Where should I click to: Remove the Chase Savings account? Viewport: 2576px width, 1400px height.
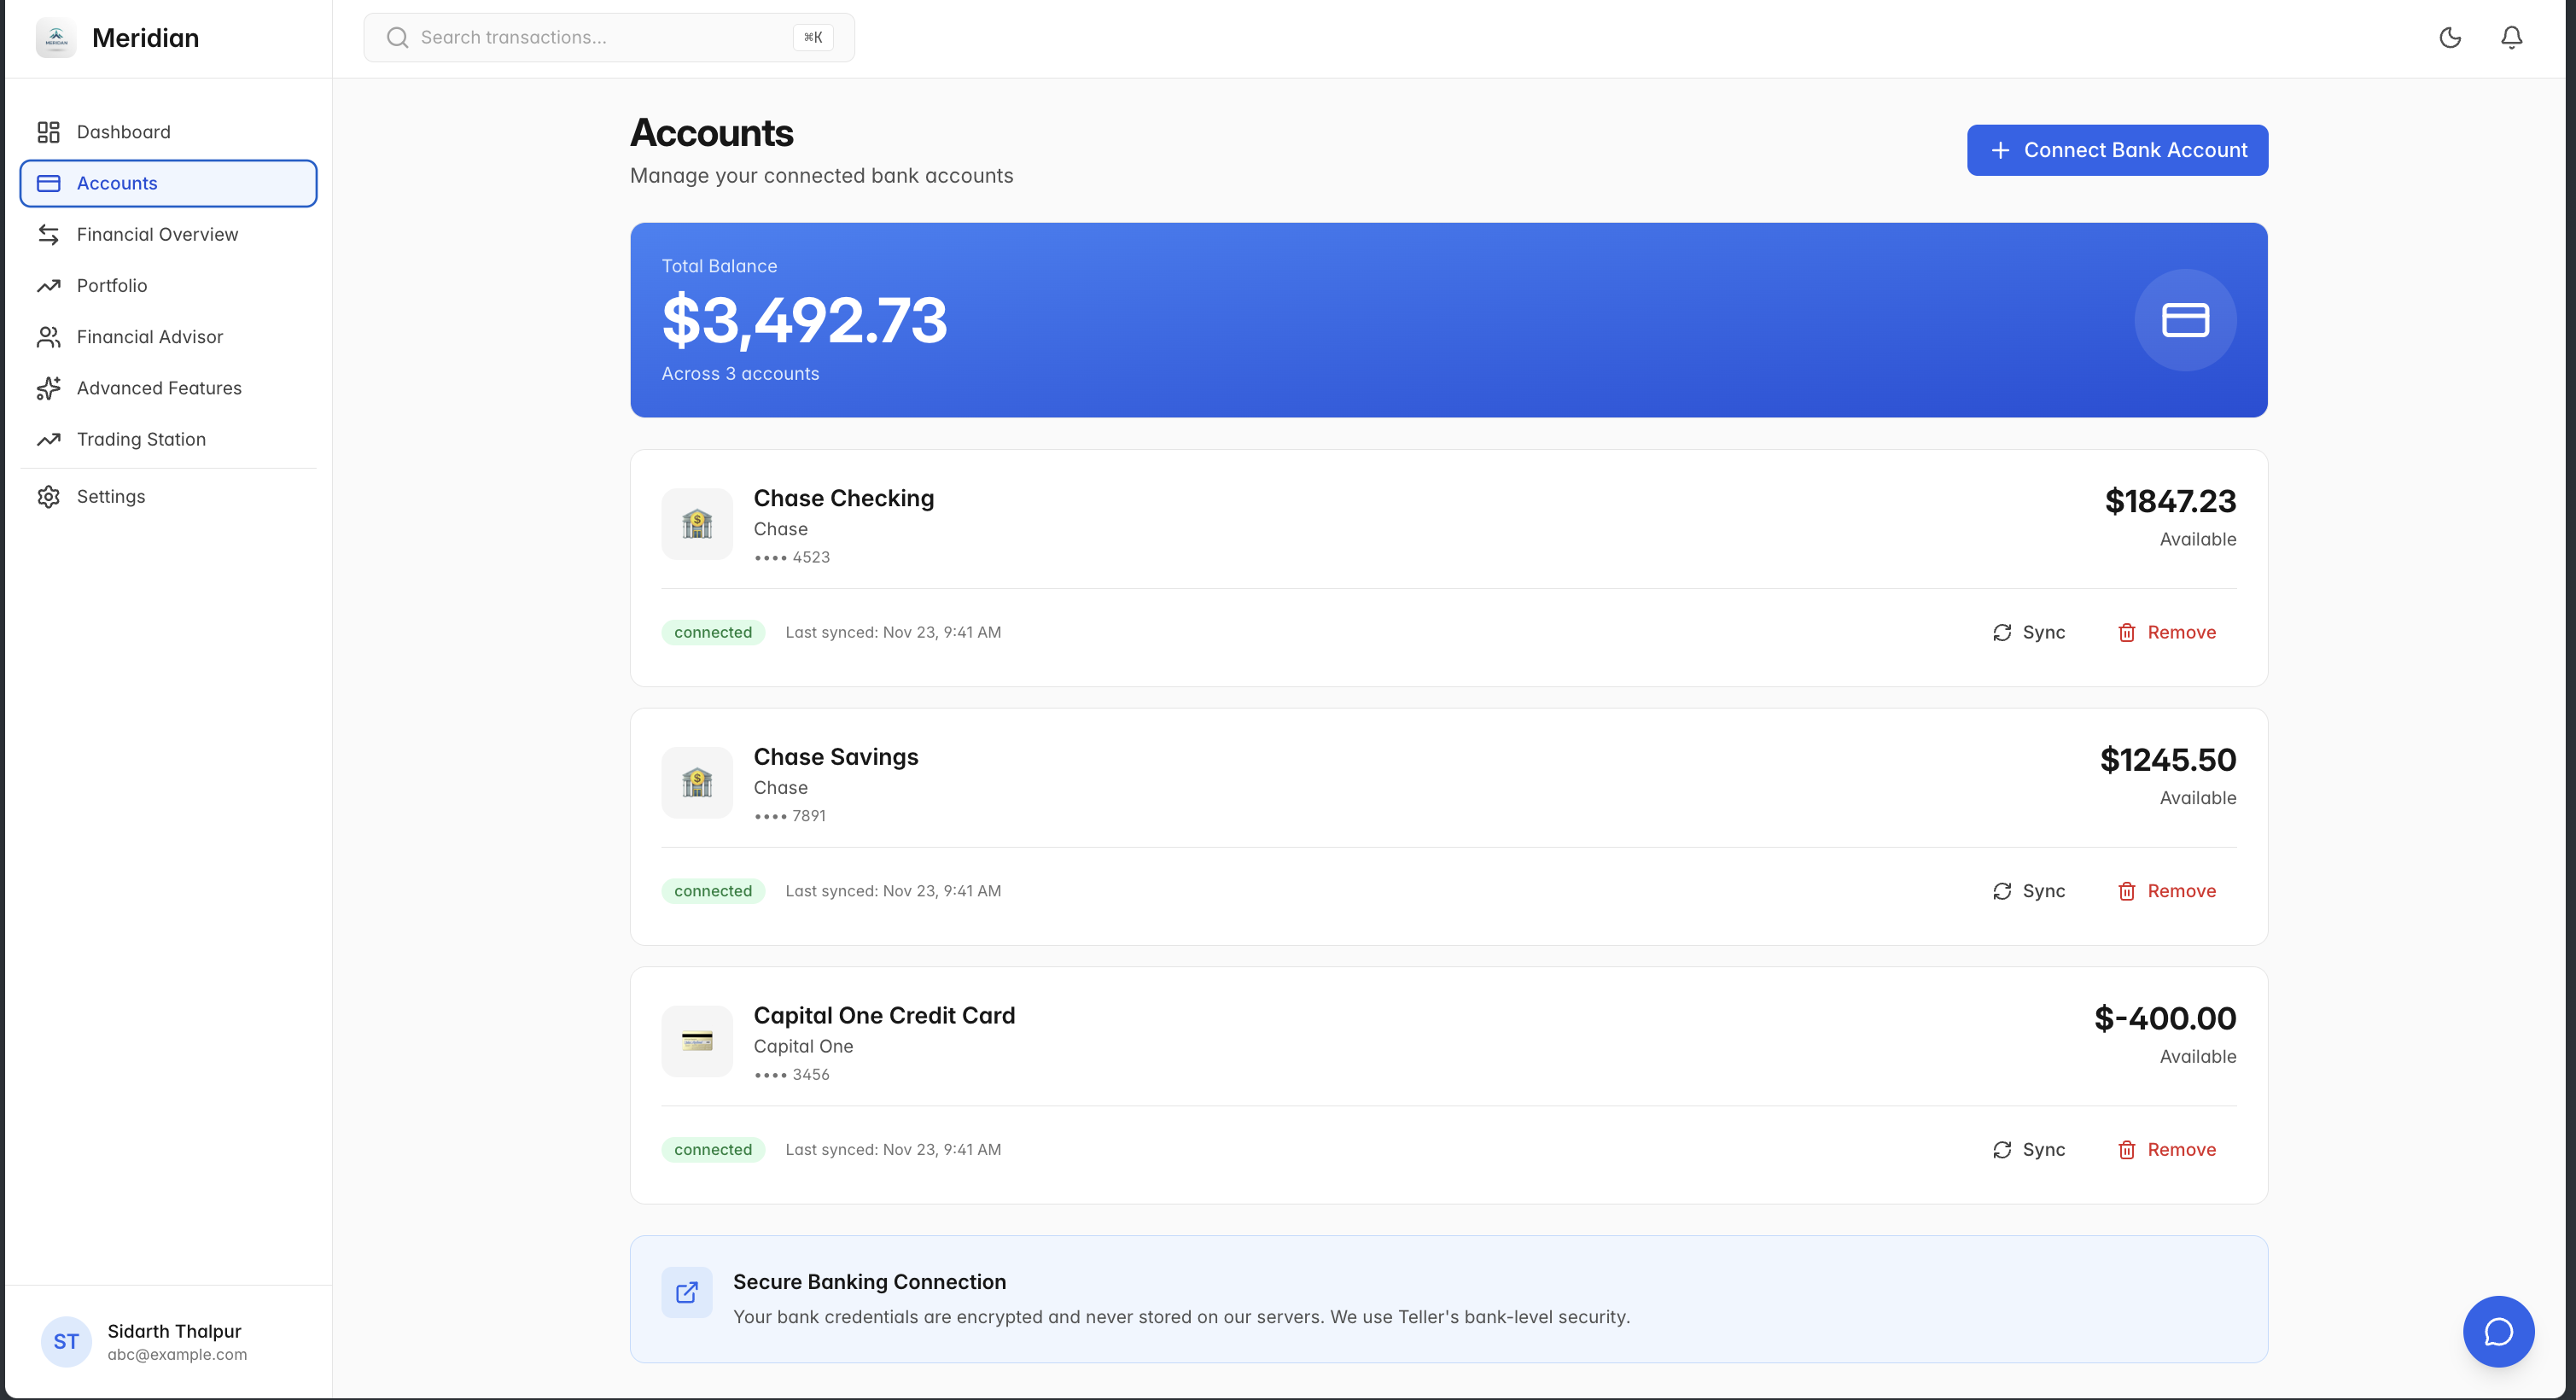pos(2166,891)
